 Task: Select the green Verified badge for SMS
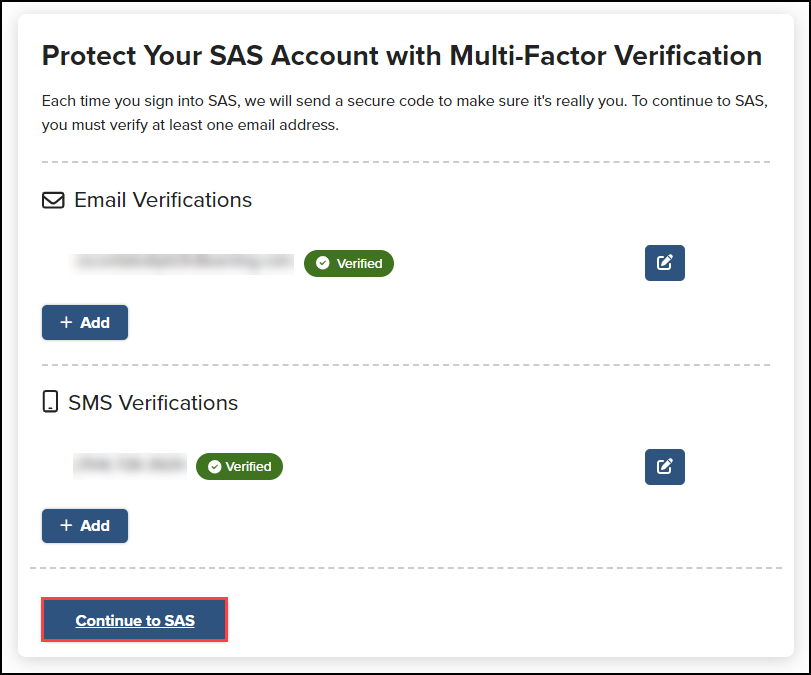click(x=239, y=466)
